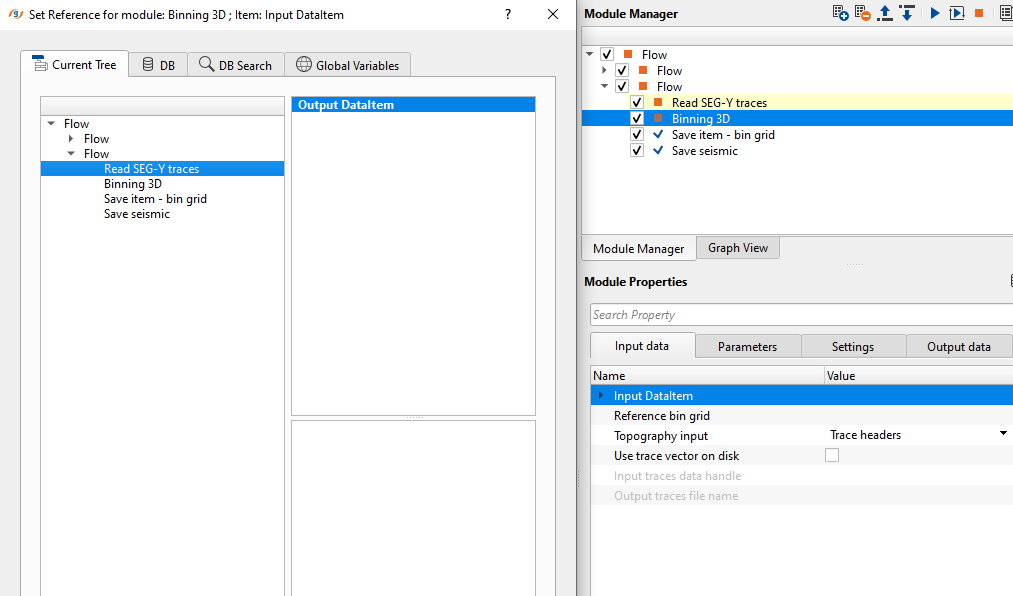Run the flow with the blue play icon

[x=935, y=13]
